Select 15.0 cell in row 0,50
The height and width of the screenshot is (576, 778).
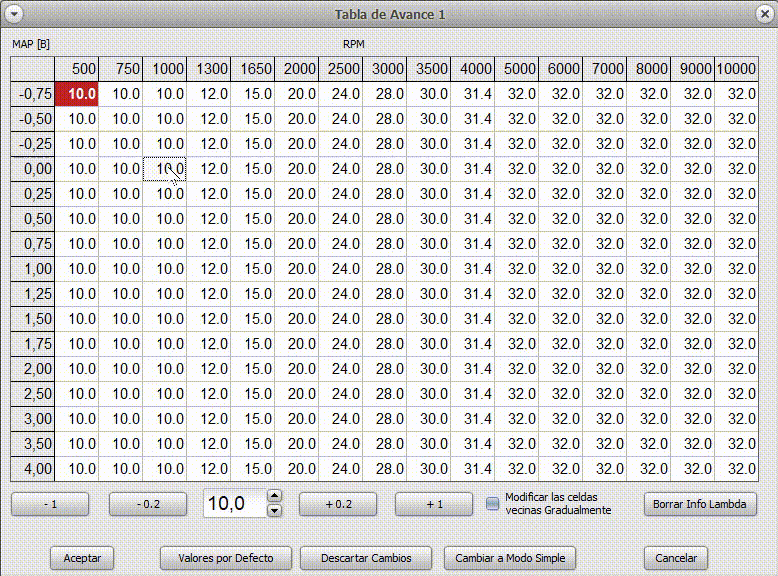tap(253, 219)
